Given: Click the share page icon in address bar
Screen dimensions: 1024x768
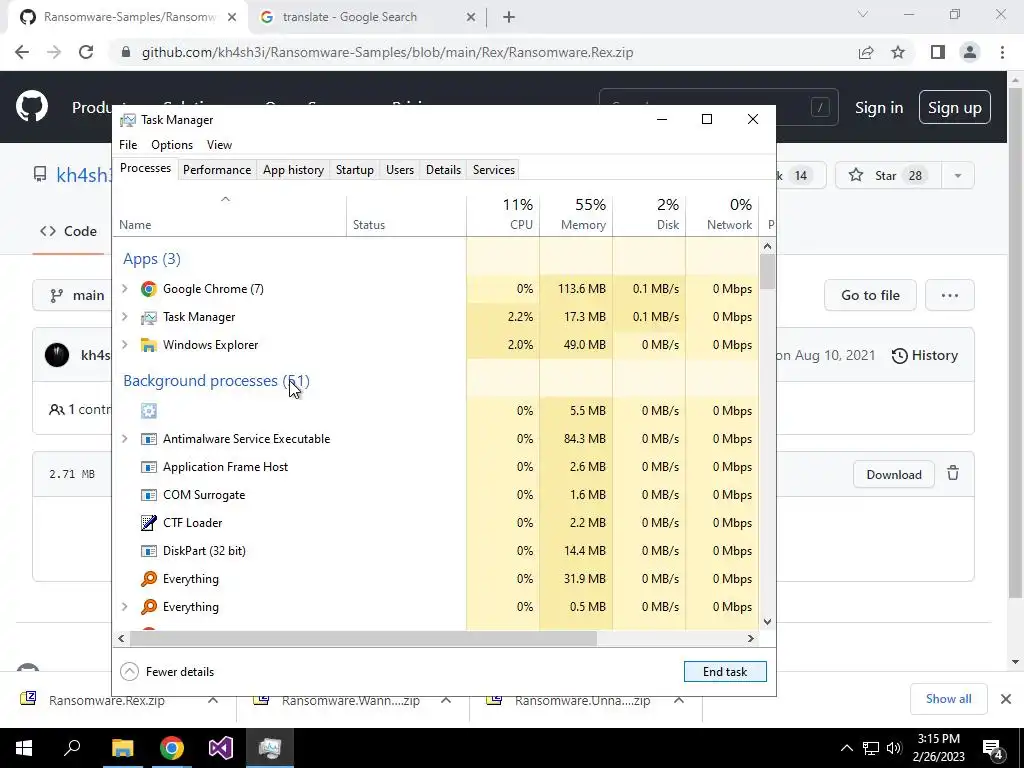Looking at the screenshot, I should point(866,52).
